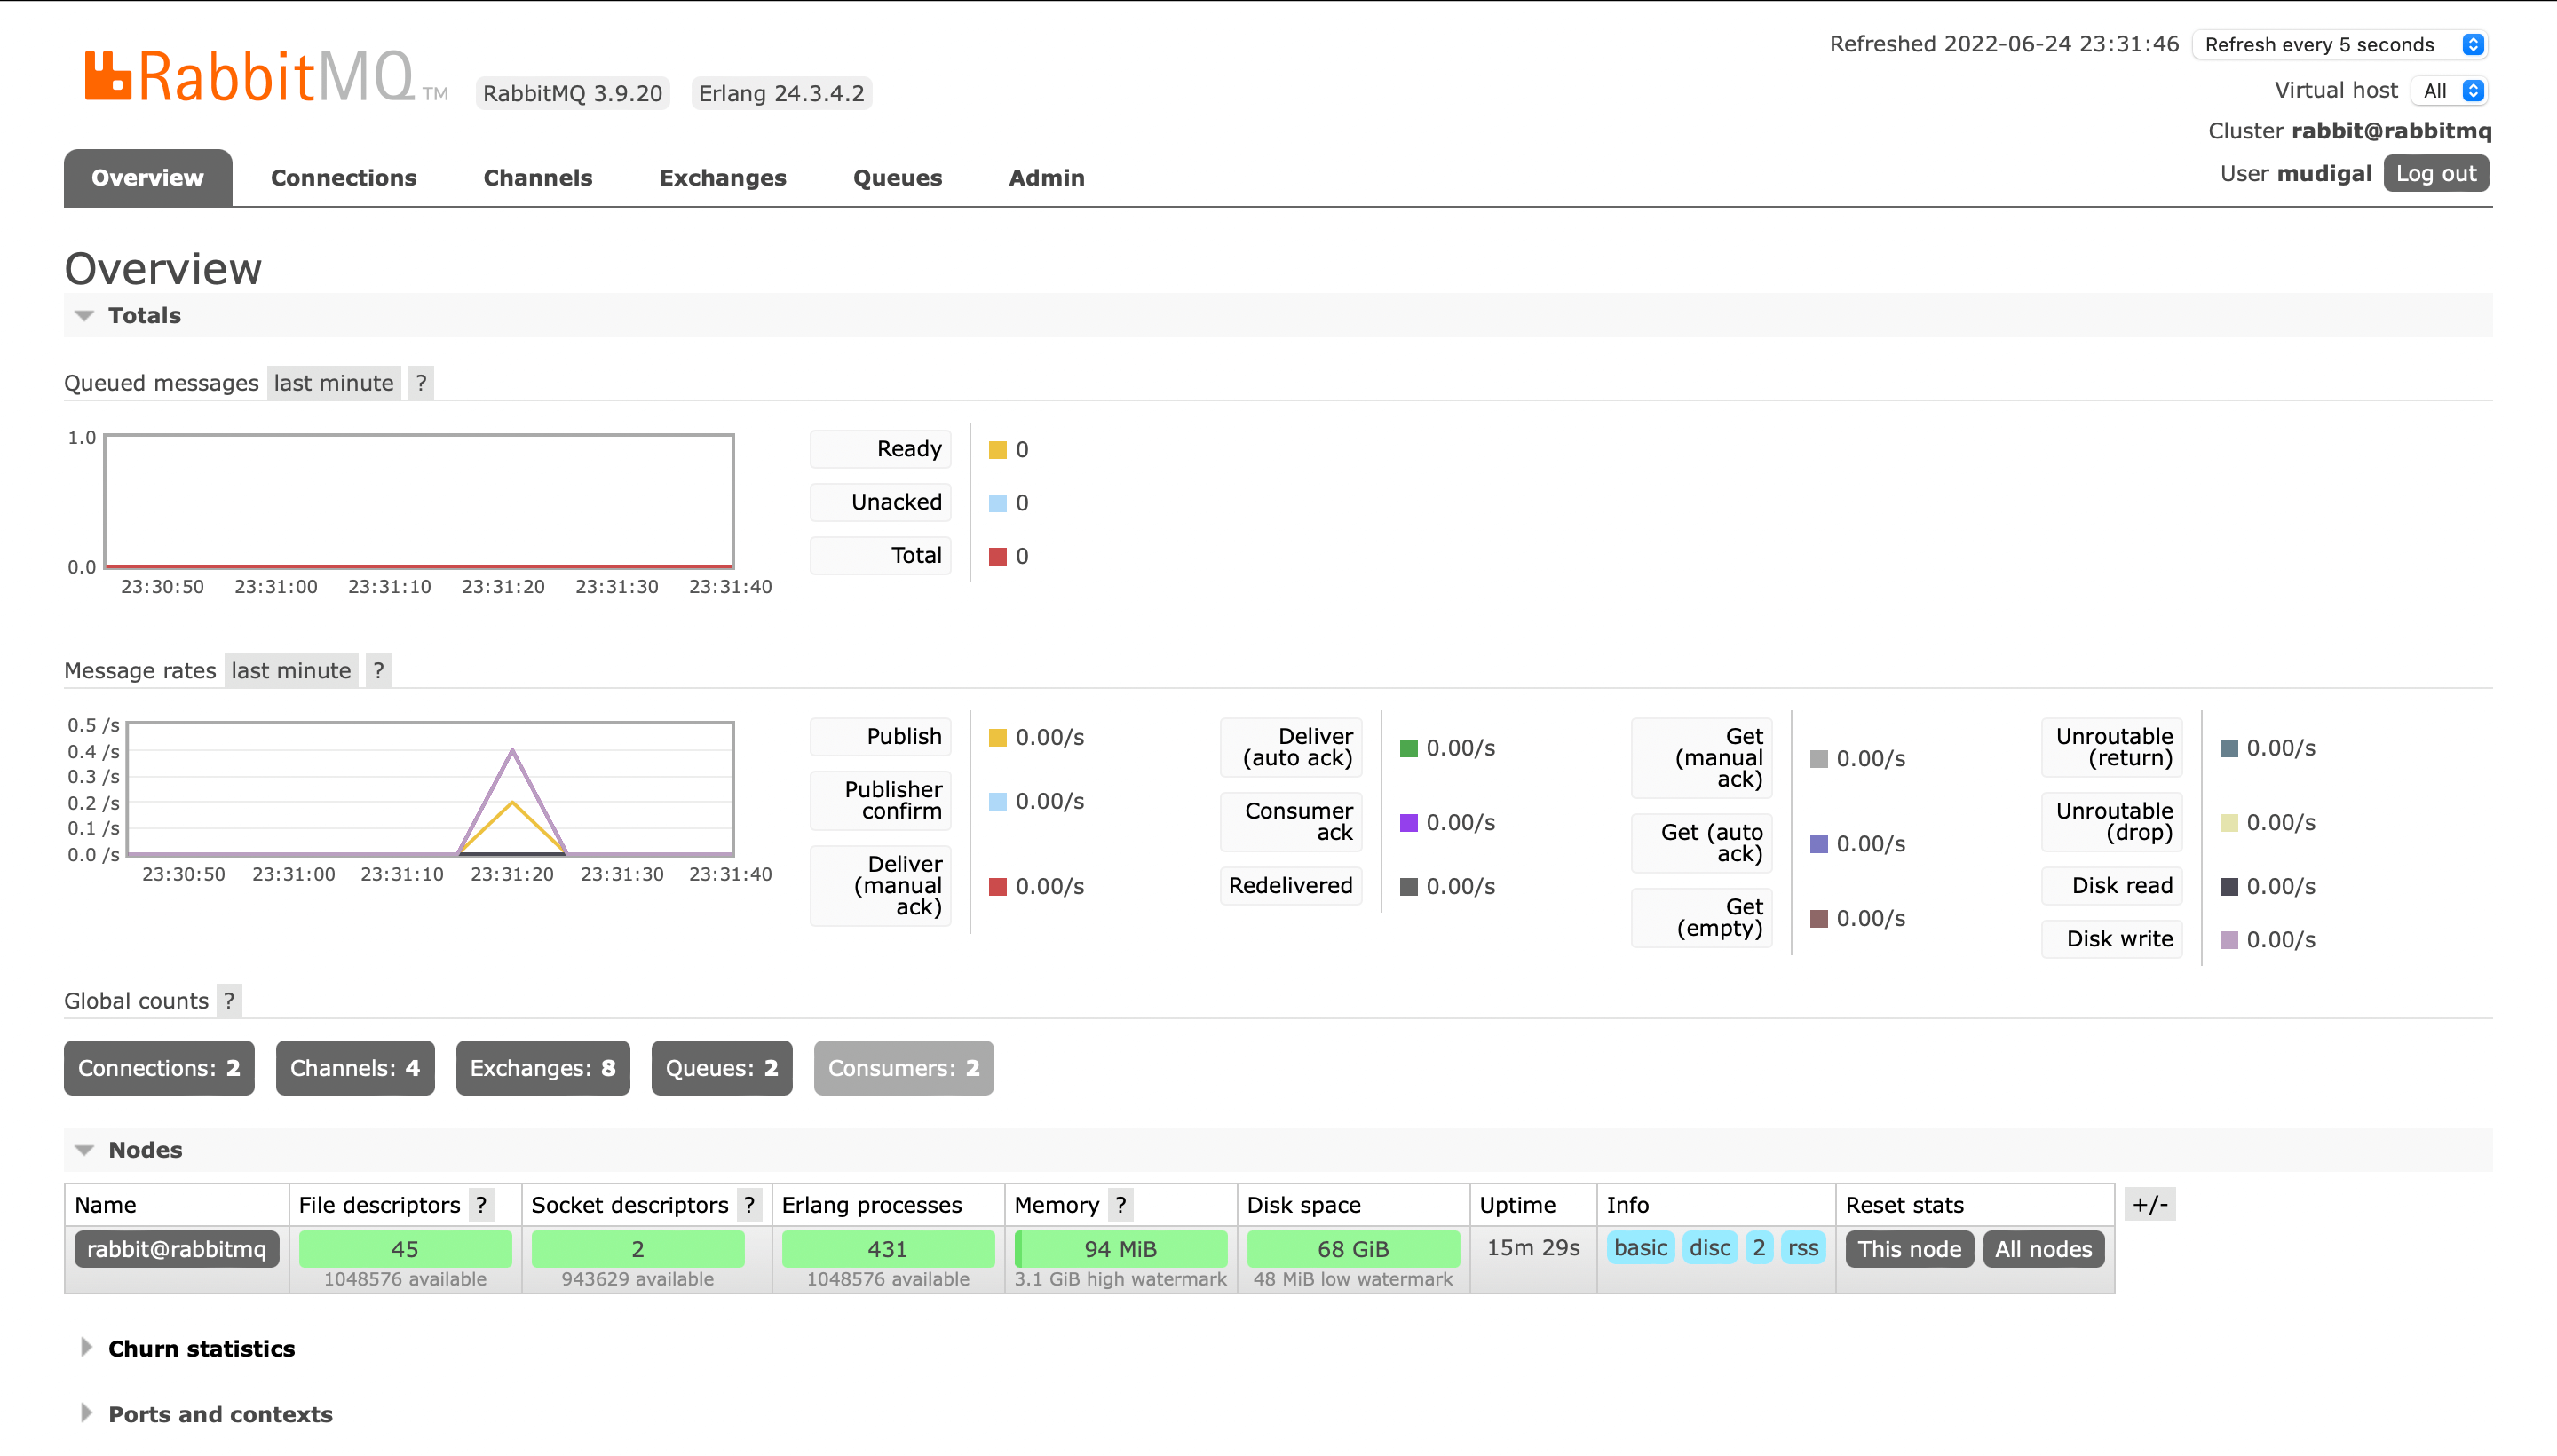The height and width of the screenshot is (1456, 2557).
Task: Click the Log out button
Action: pyautogui.click(x=2435, y=174)
